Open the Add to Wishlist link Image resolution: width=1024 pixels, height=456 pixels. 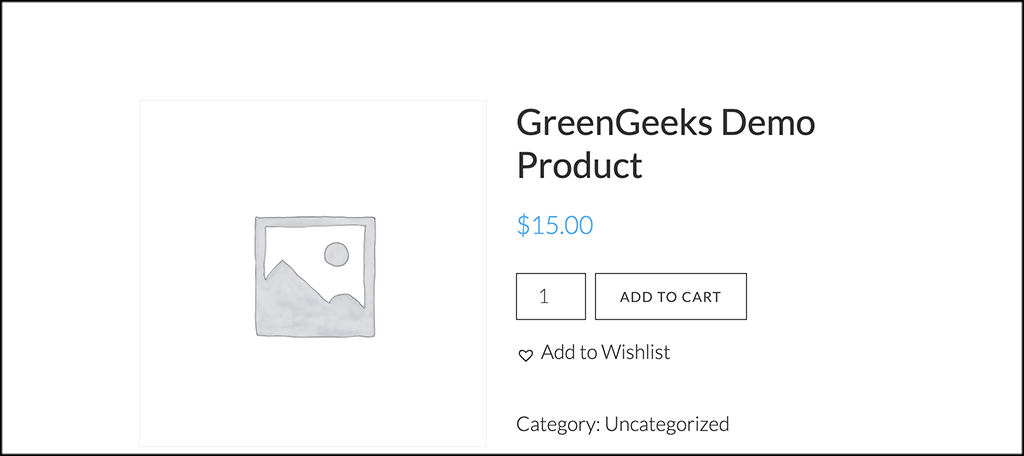(605, 352)
